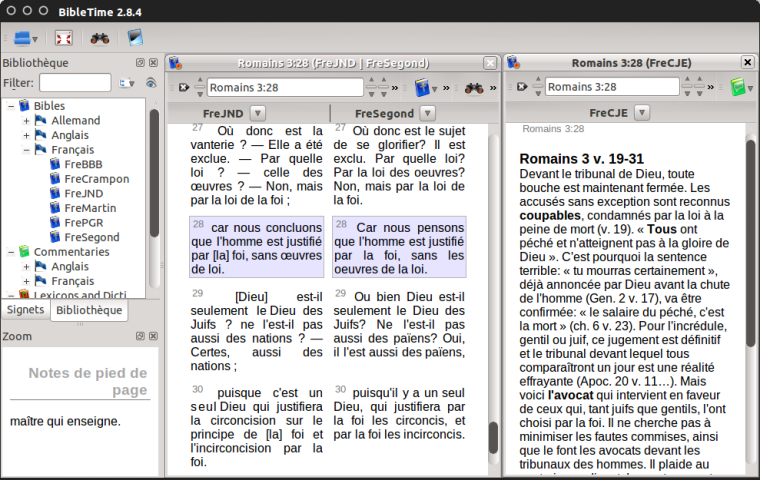The width and height of the screenshot is (760, 480).
Task: Click reference field in FreJND window
Action: [285, 88]
